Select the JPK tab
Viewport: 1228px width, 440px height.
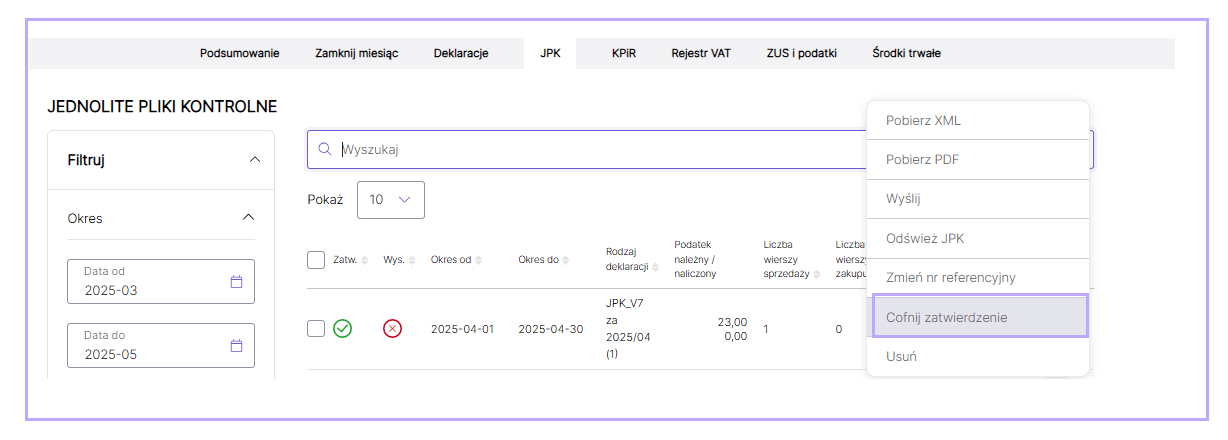(x=550, y=53)
